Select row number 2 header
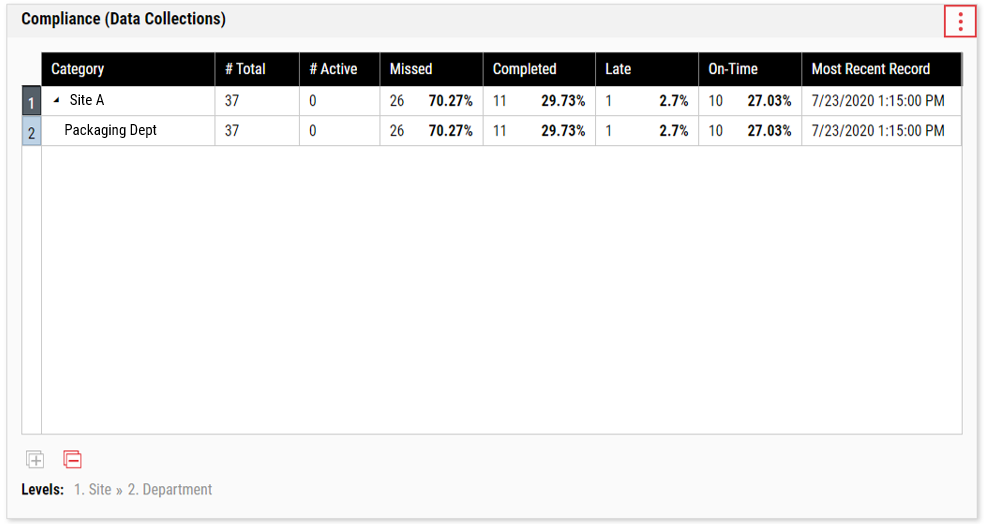The width and height of the screenshot is (984, 524). 31,131
